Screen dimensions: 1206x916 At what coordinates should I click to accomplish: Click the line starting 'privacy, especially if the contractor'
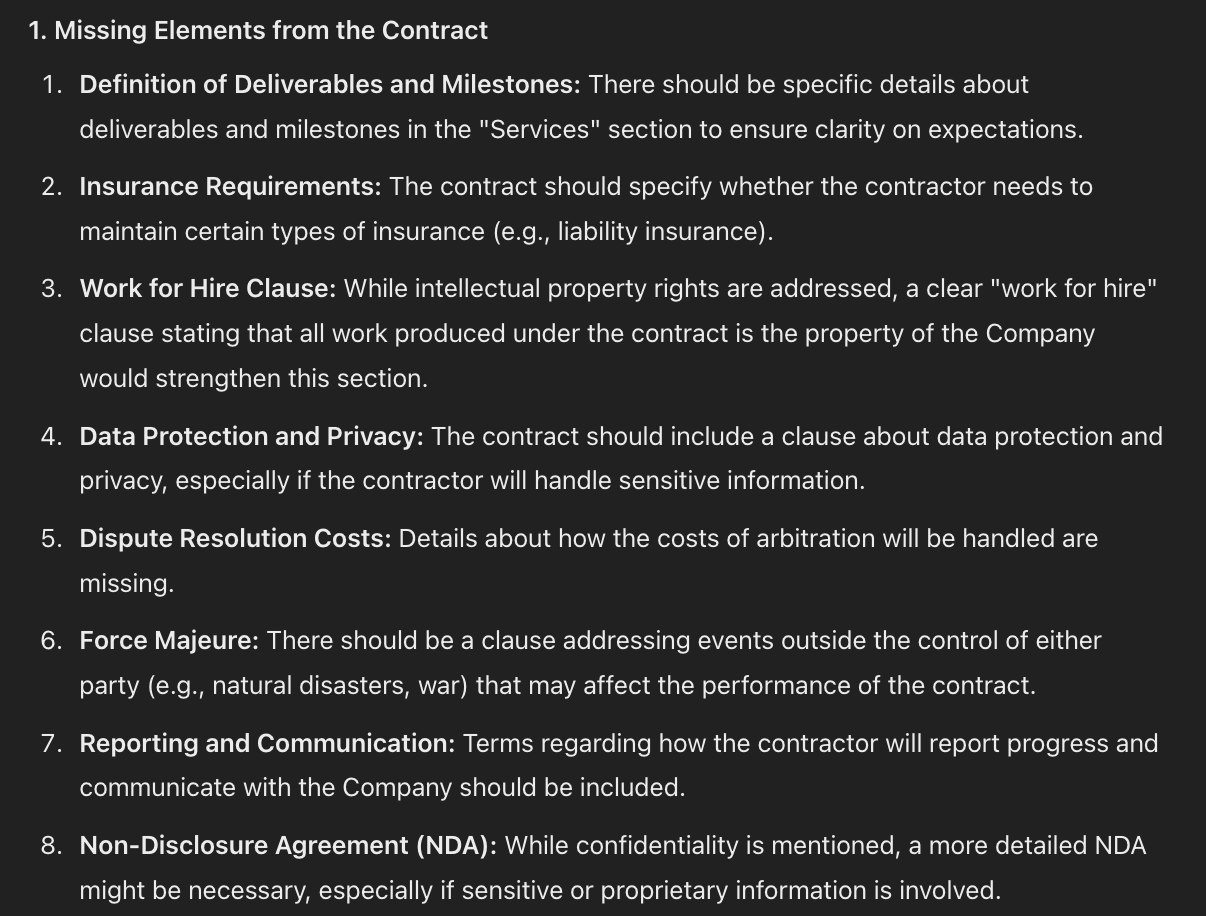472,481
